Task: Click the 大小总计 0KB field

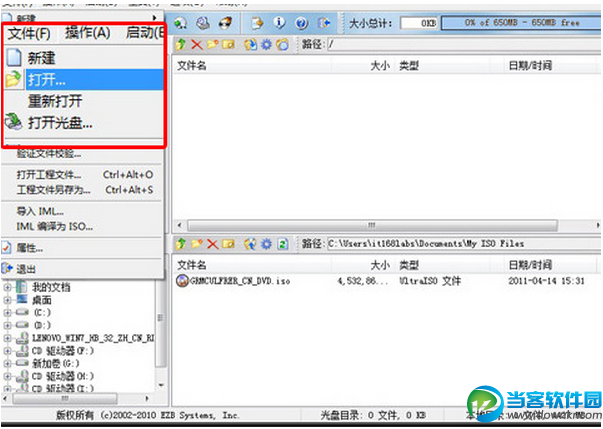Action: (419, 23)
